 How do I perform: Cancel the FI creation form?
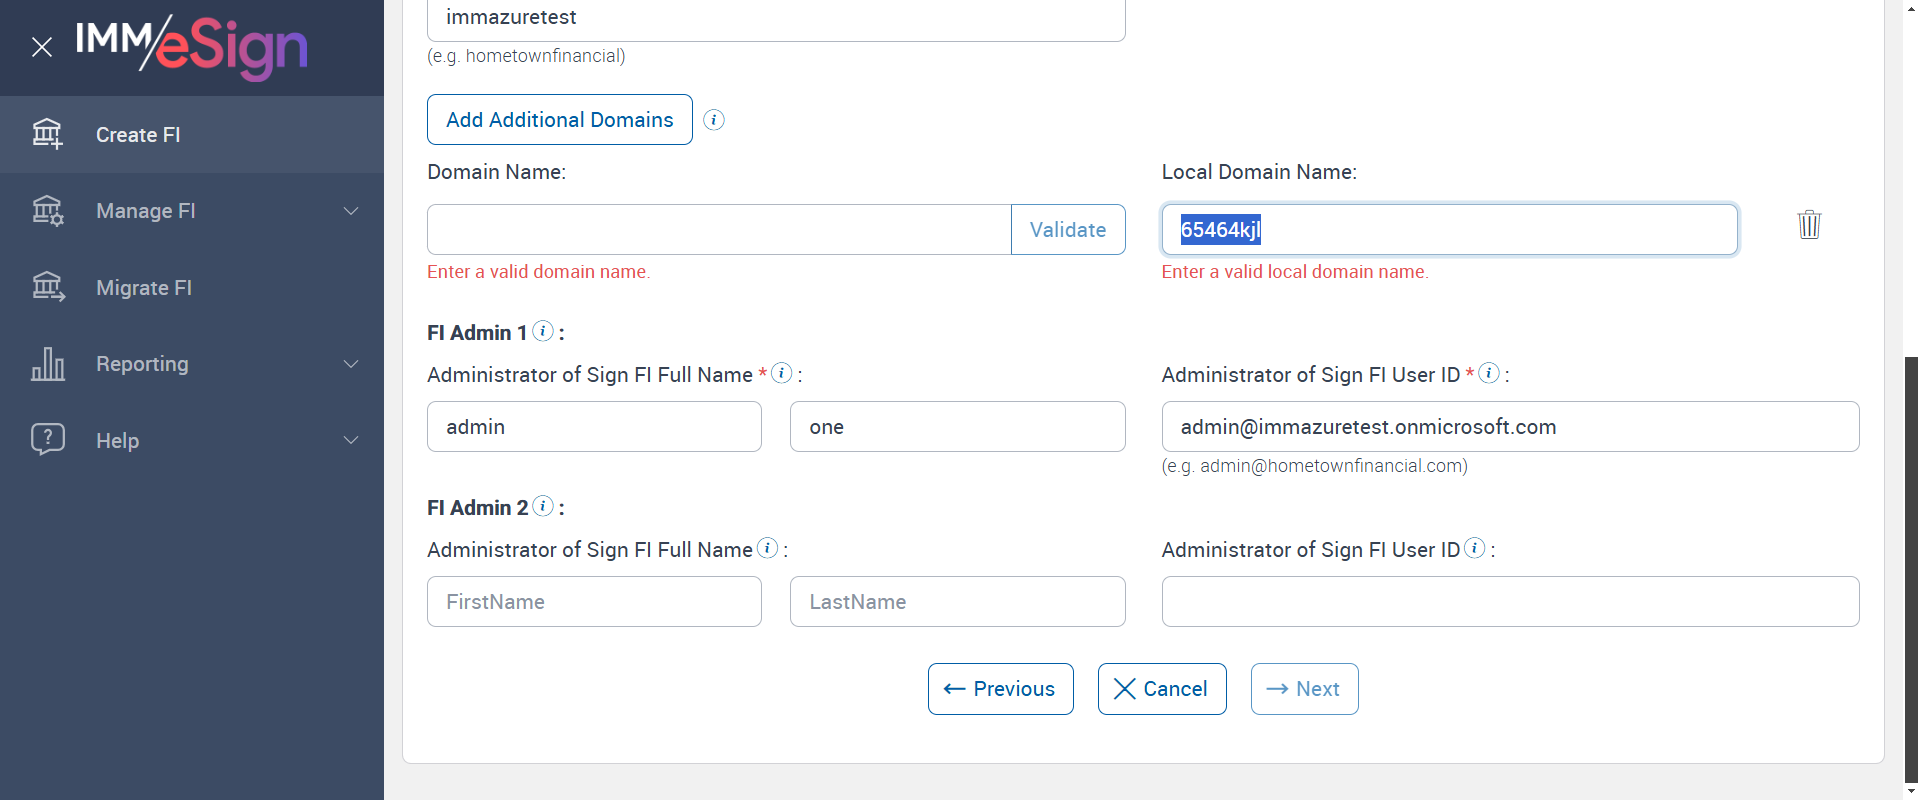point(1162,689)
